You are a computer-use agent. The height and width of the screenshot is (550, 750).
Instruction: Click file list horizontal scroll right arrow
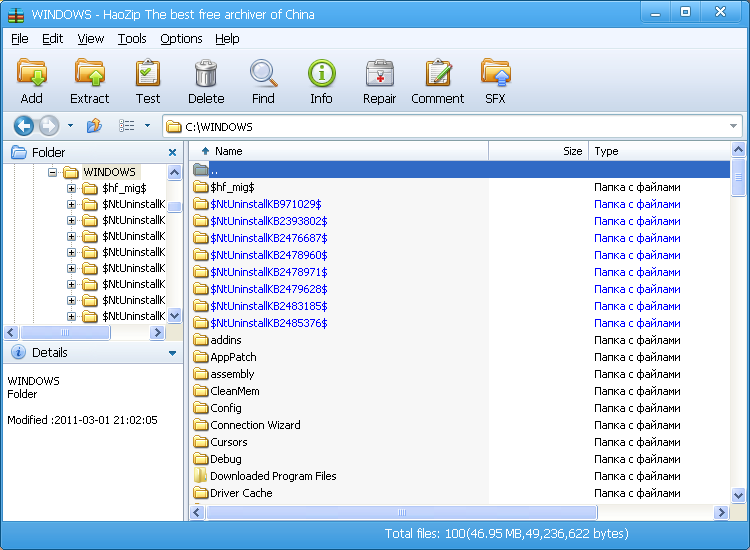coord(721,513)
